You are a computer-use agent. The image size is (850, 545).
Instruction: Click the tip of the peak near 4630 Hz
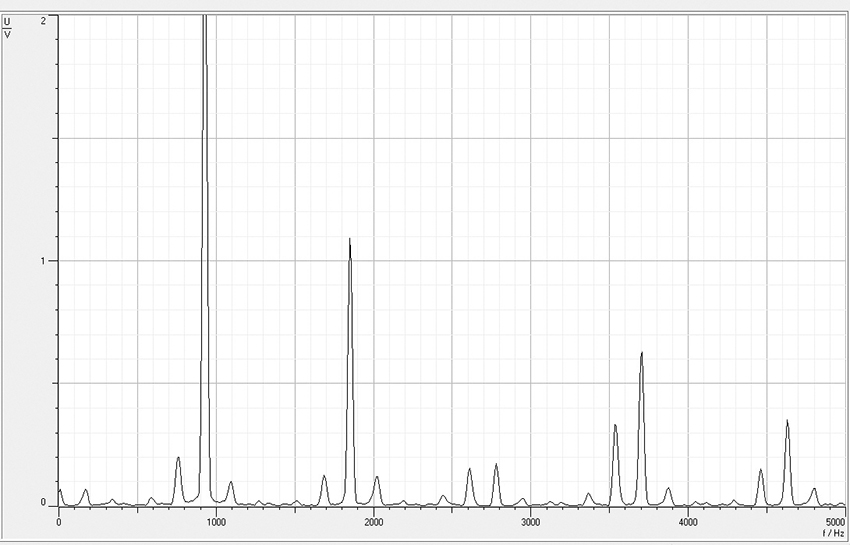[787, 421]
